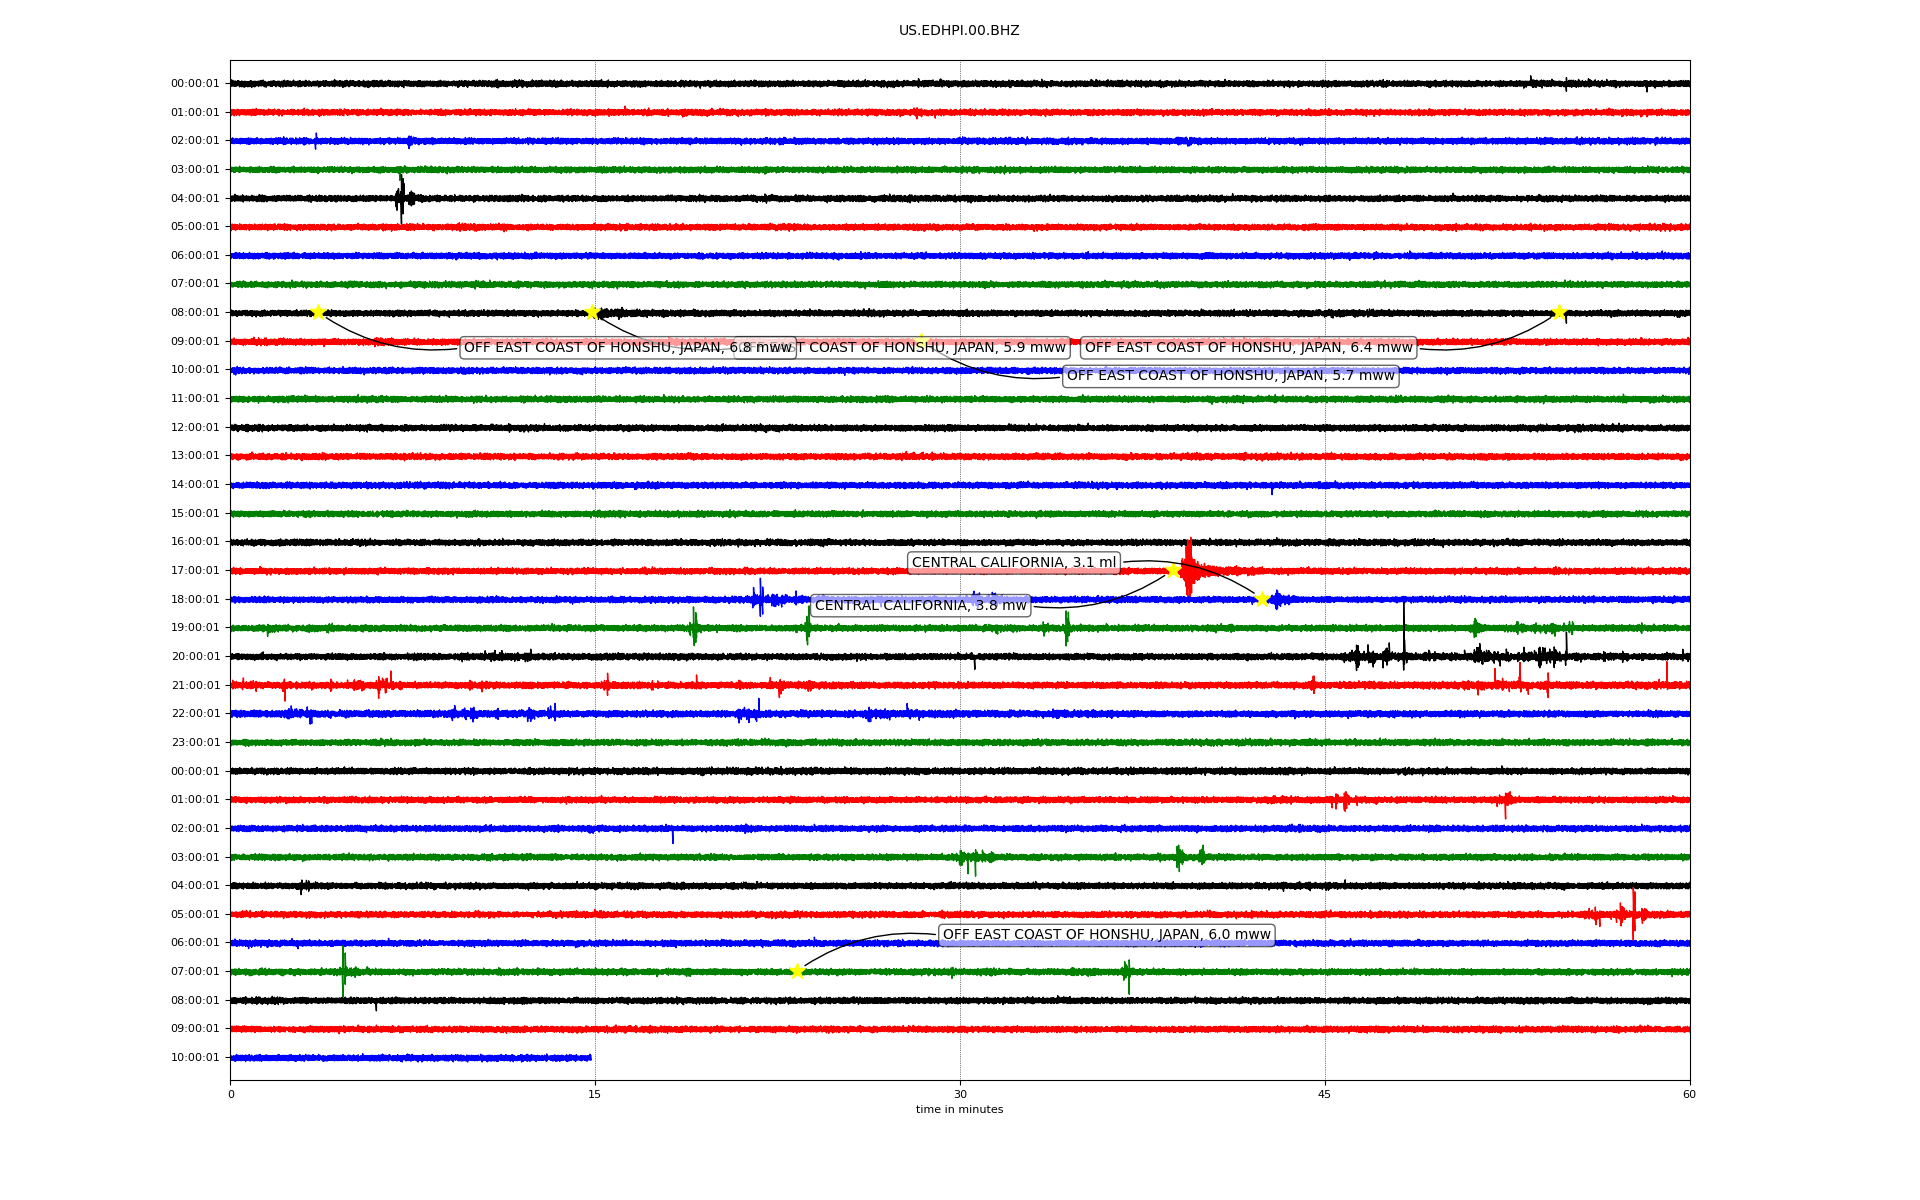This screenshot has width=1920, height=1200.
Task: Click the US.EDHPI.00.BHZ plot title
Action: 958,31
